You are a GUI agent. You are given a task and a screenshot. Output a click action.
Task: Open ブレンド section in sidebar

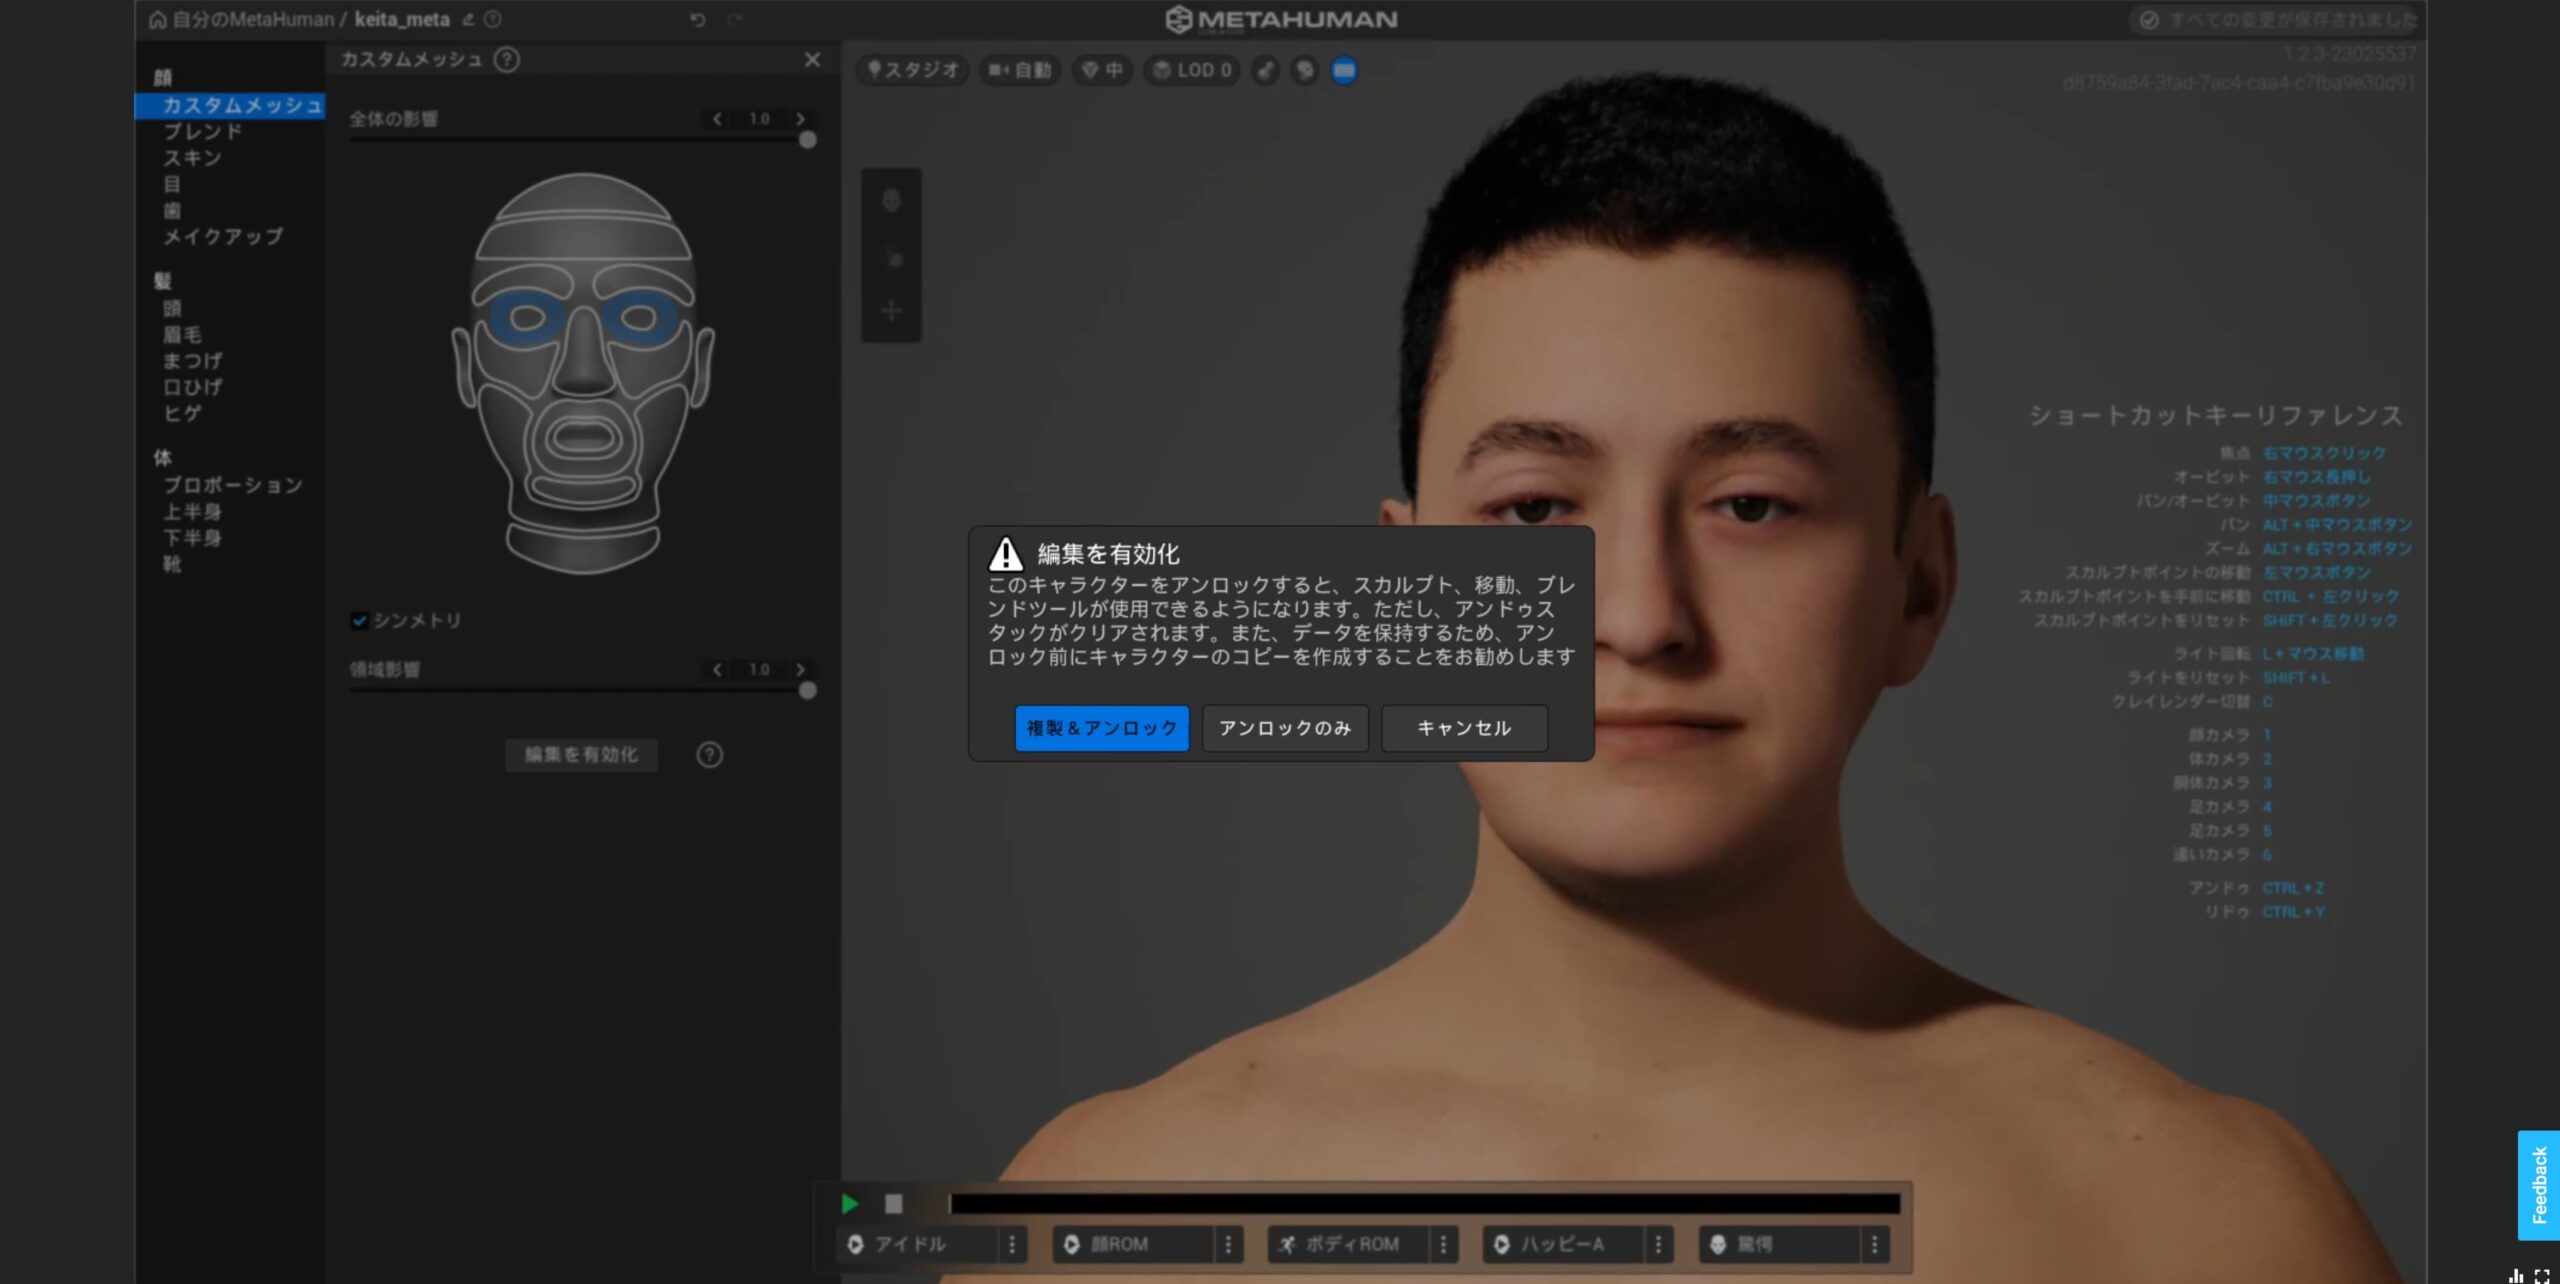click(203, 132)
